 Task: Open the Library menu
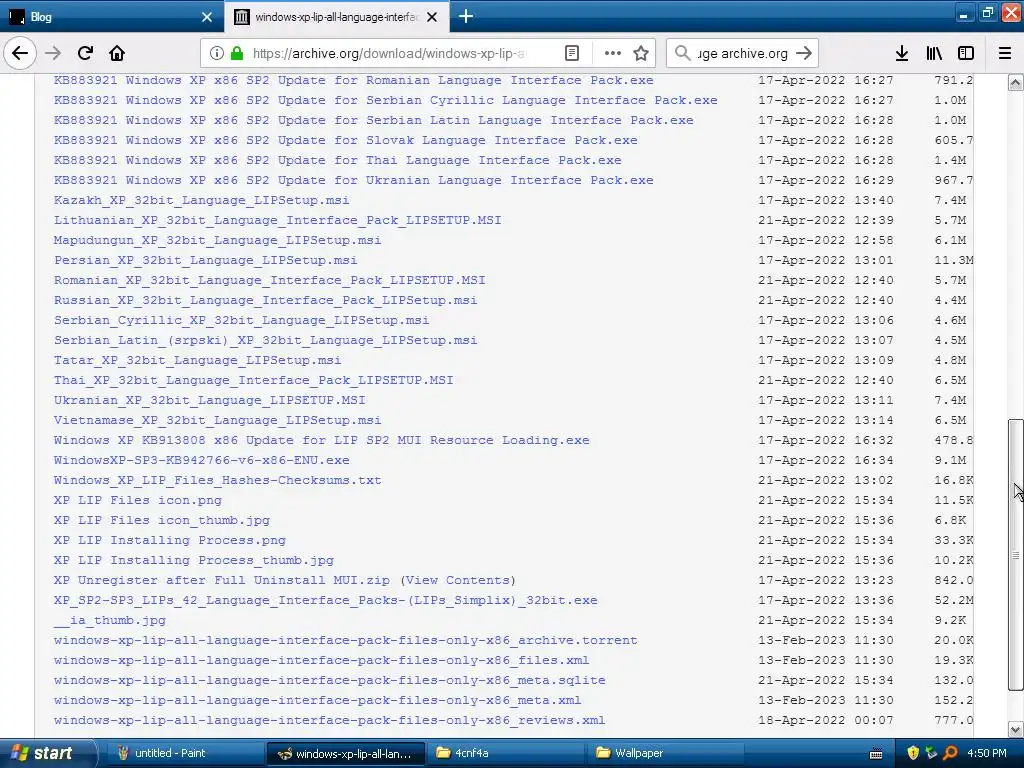[934, 54]
